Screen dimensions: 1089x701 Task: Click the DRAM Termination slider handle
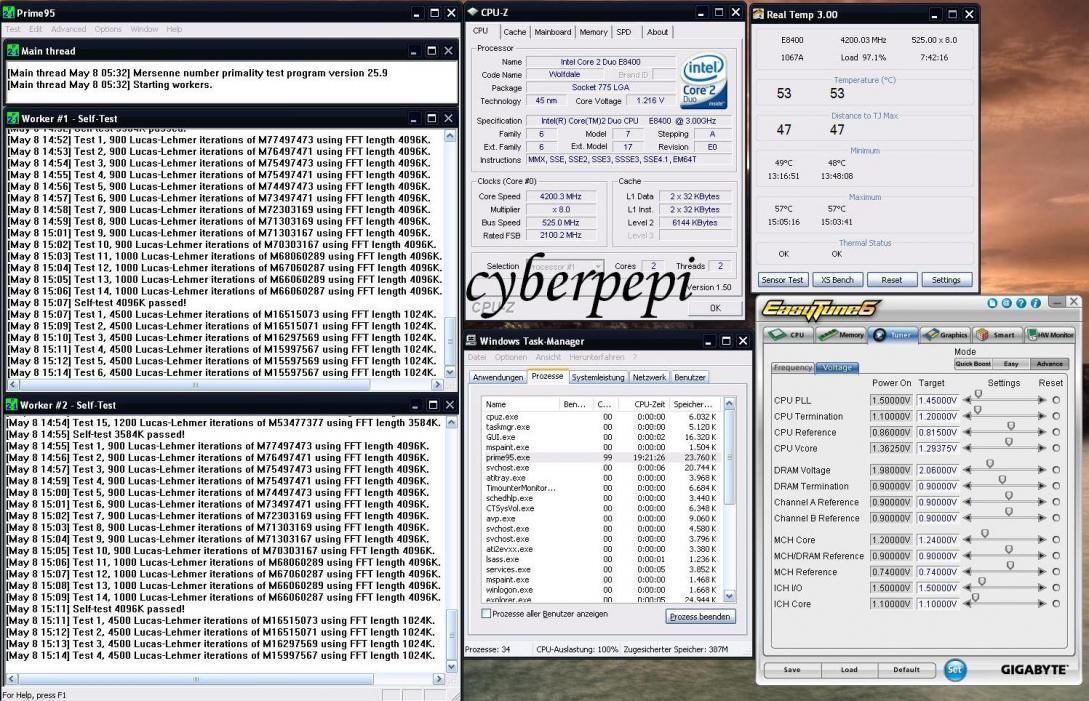click(x=1001, y=480)
